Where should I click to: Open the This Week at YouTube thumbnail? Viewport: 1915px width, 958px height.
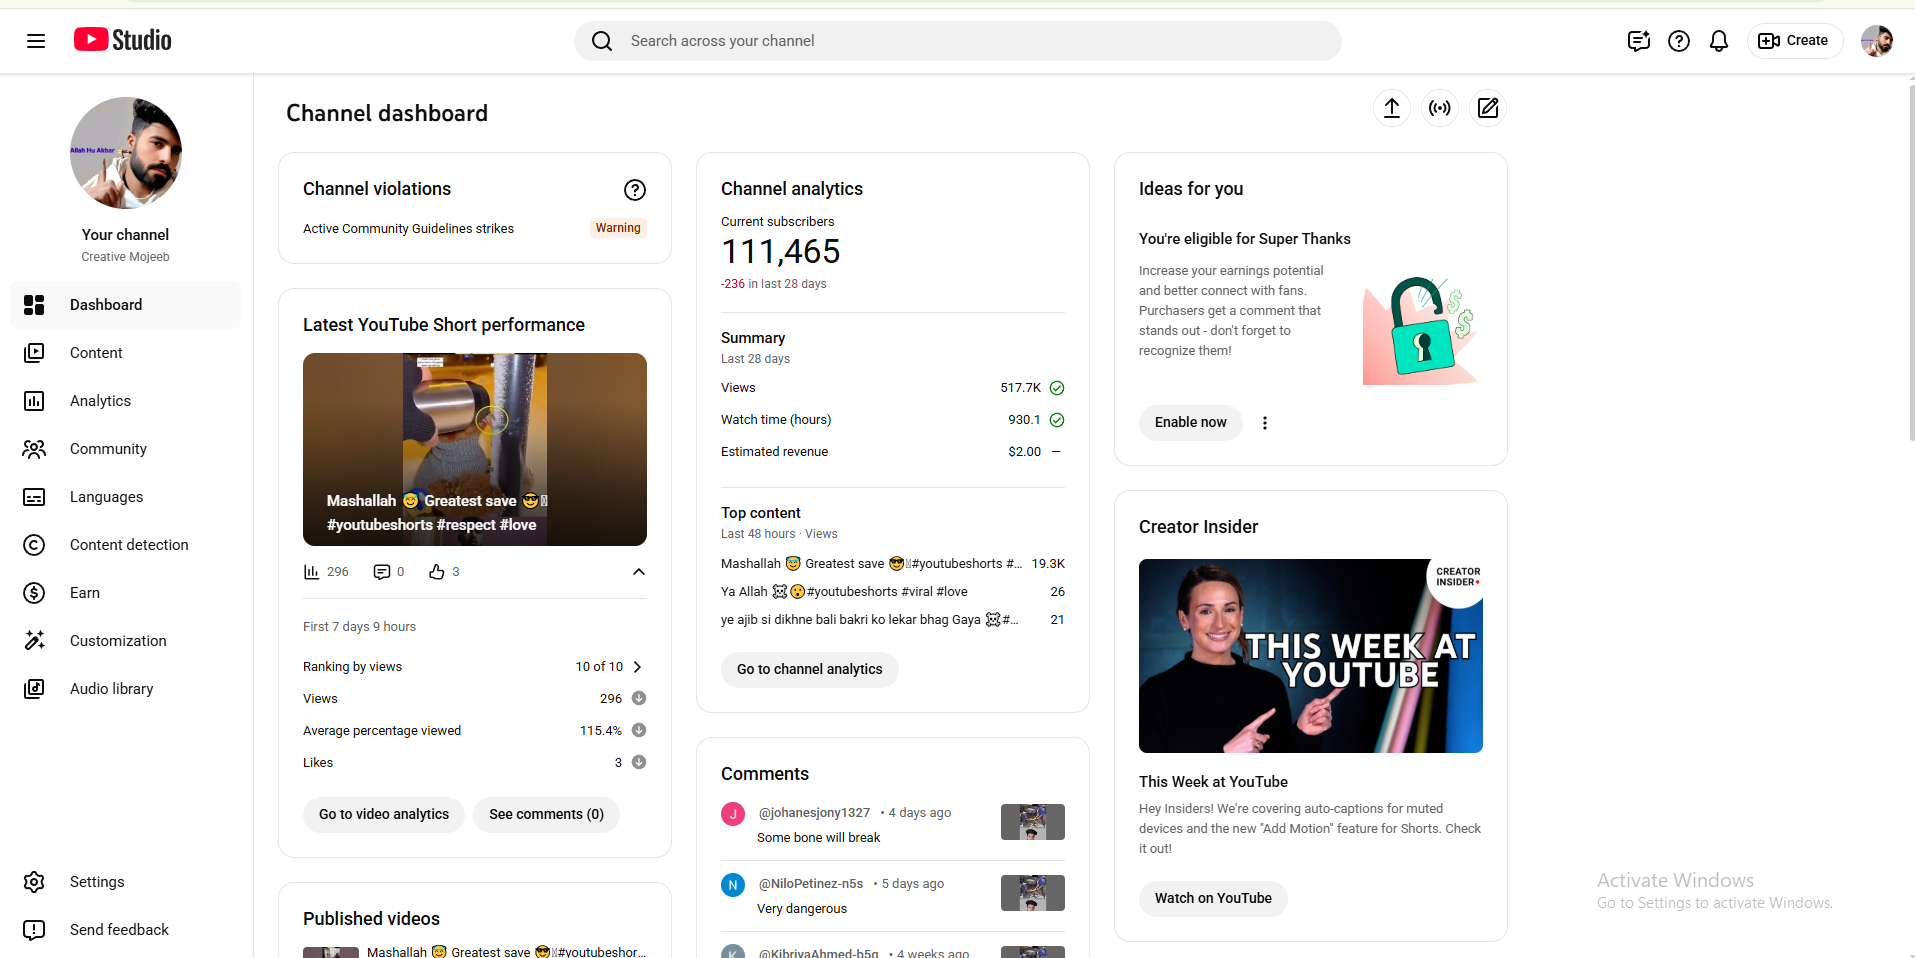[x=1310, y=656]
